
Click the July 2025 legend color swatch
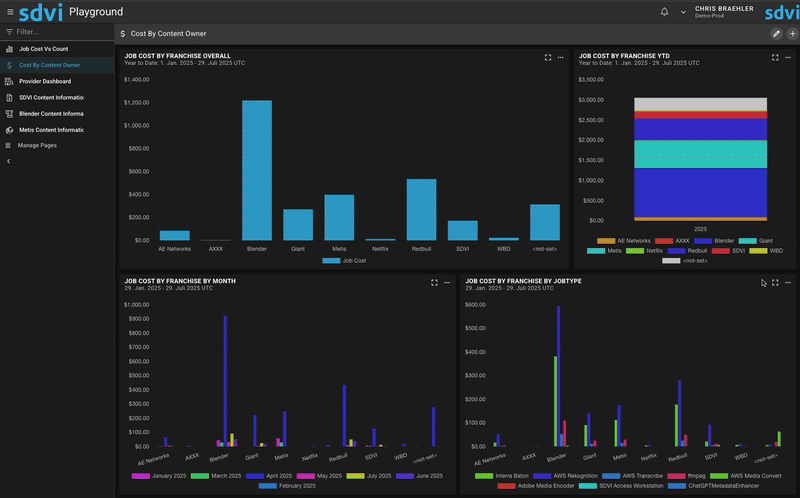tap(356, 476)
